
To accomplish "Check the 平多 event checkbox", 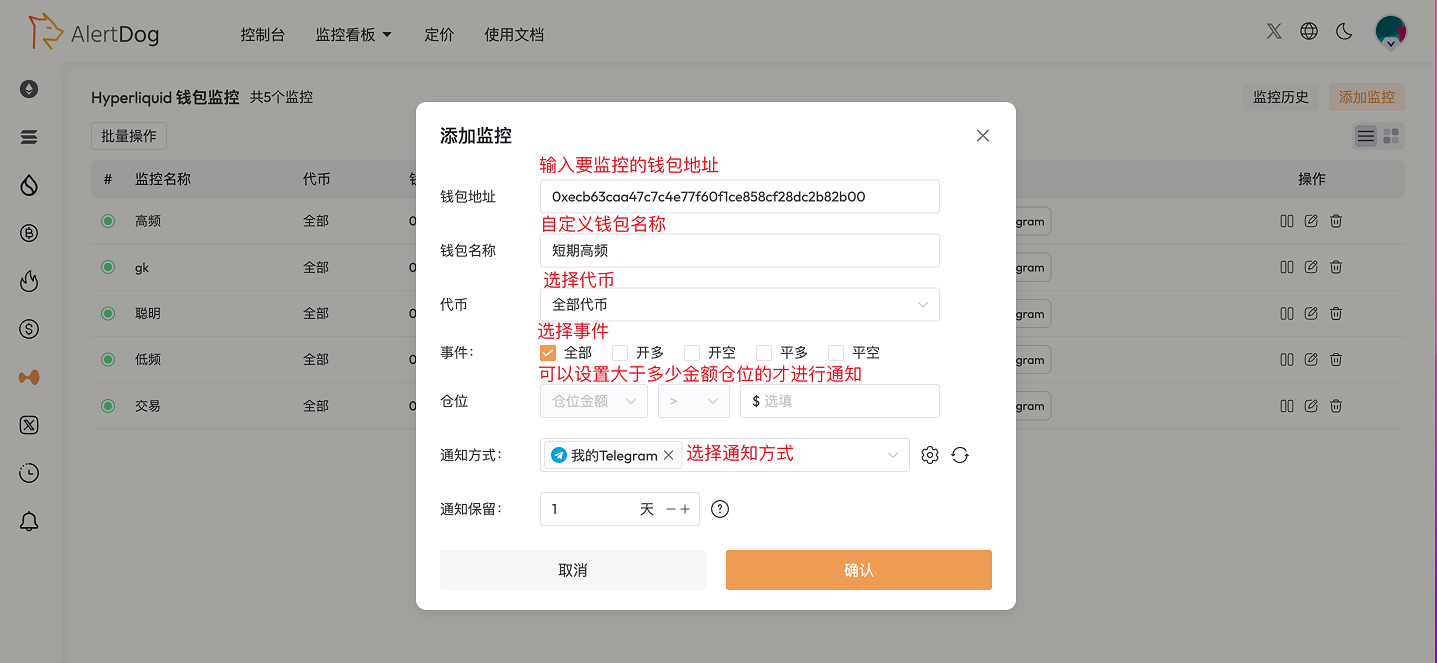I will tap(764, 353).
